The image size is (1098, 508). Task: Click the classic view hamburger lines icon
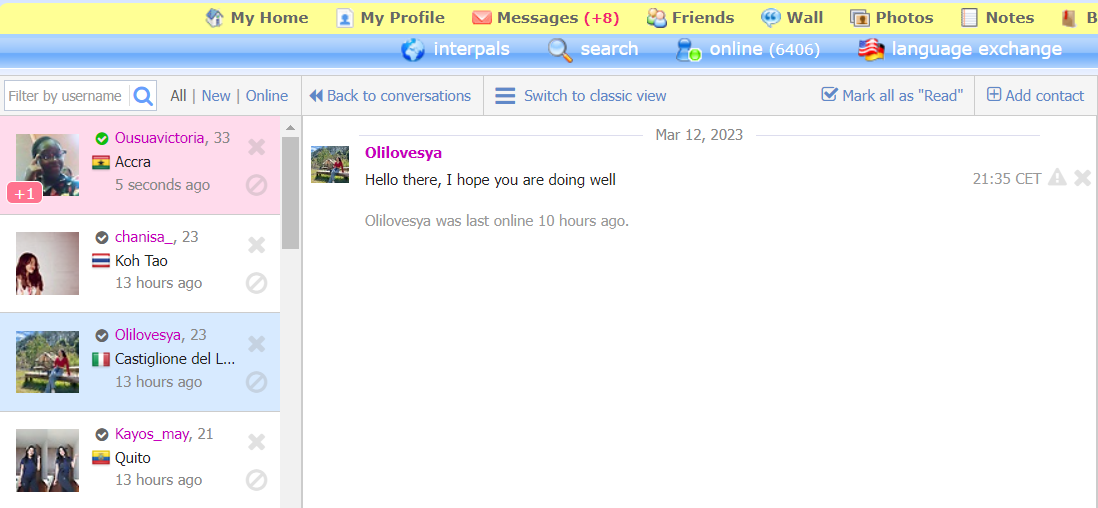(x=505, y=95)
